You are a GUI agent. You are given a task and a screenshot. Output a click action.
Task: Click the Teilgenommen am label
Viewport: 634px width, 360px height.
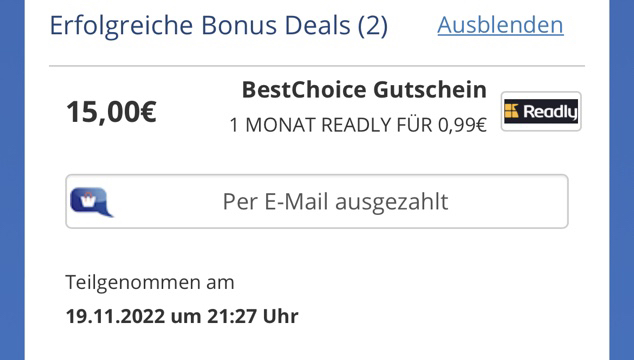tap(150, 282)
